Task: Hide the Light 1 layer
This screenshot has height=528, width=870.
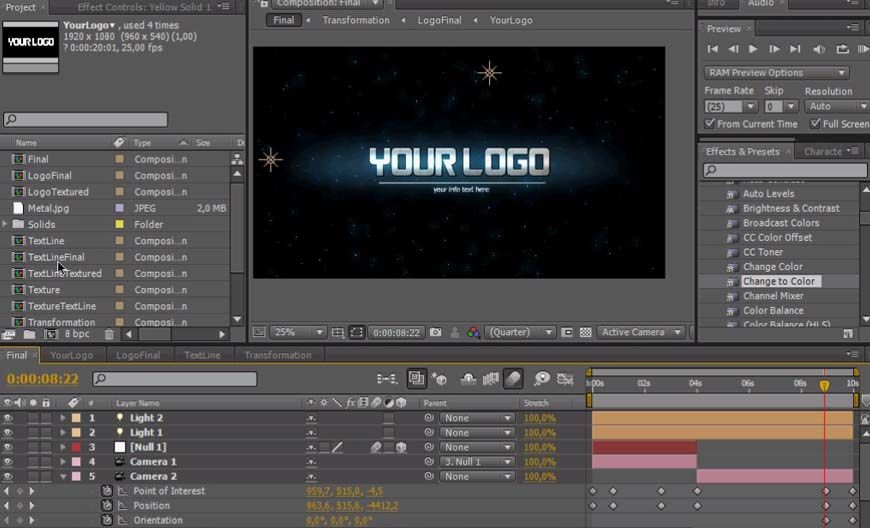Action: [8, 433]
